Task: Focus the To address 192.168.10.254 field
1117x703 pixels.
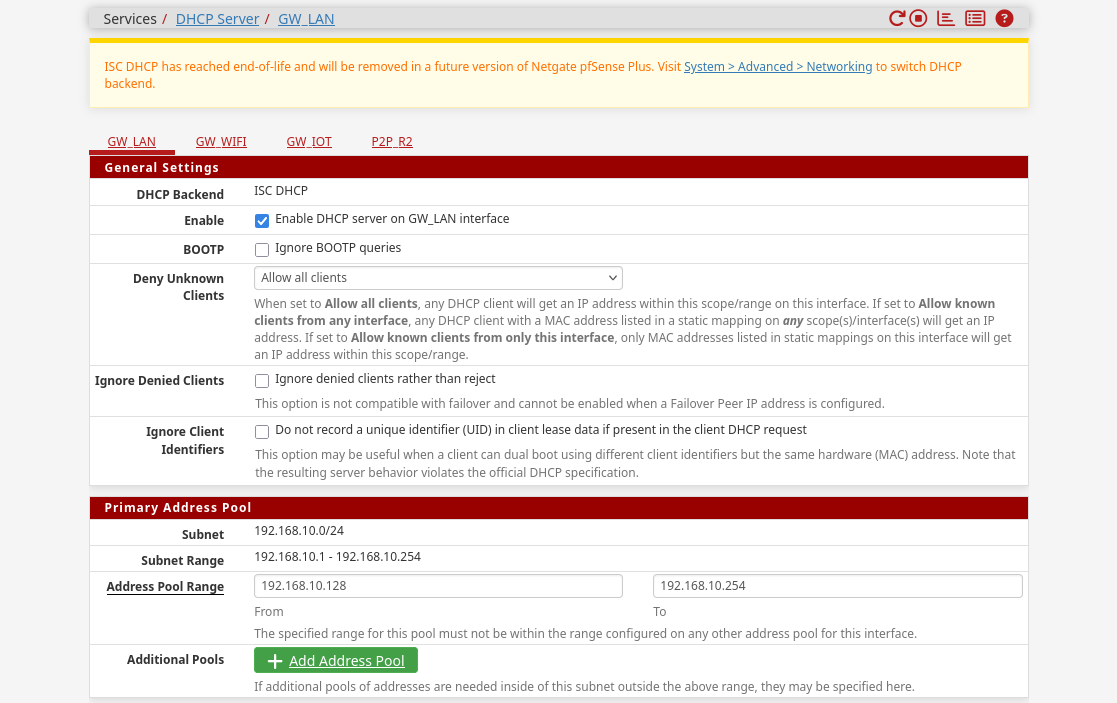Action: tap(838, 586)
